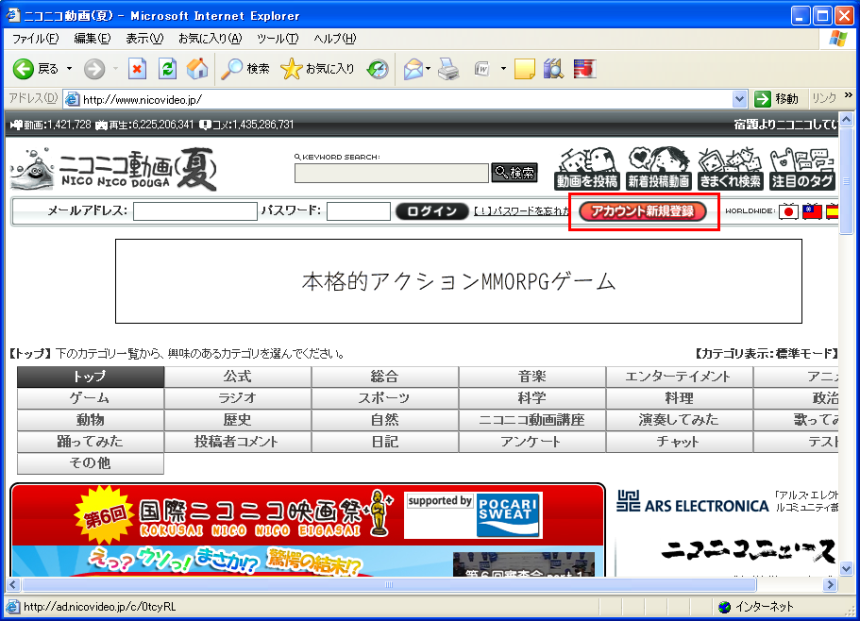Viewport: 860px width, 621px height.
Task: Select the ニコニコ動画講座 category tab
Action: point(532,420)
